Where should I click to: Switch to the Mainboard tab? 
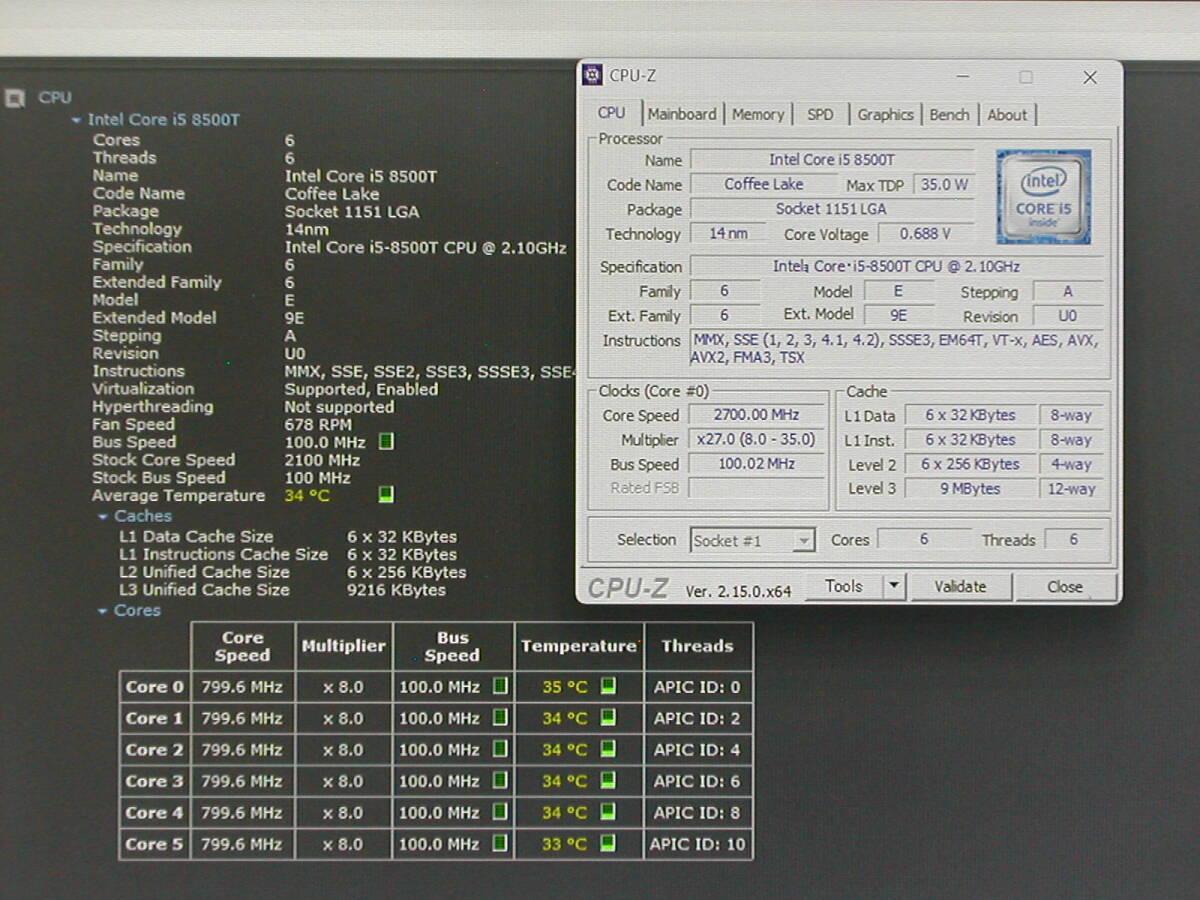[x=681, y=114]
